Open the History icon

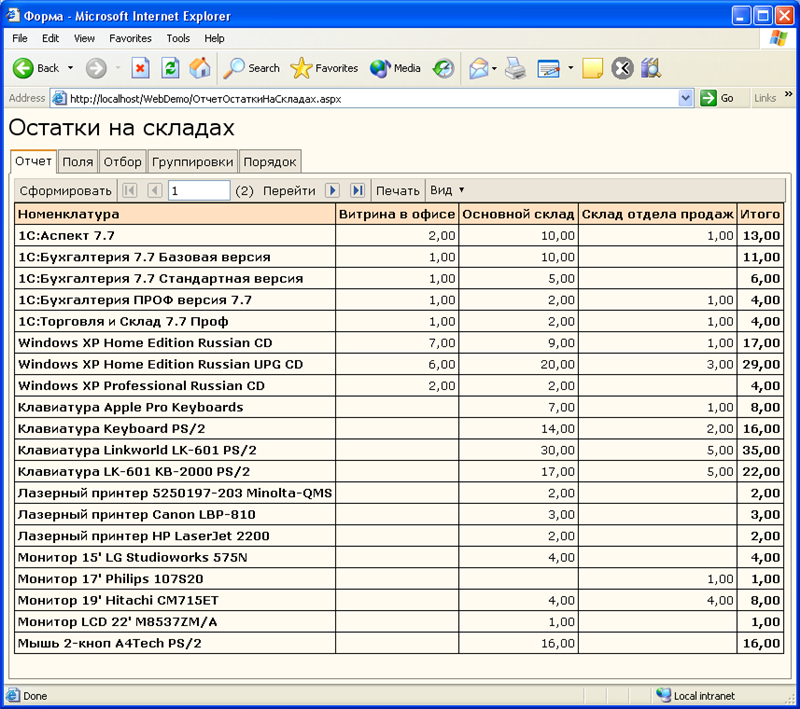tap(443, 68)
